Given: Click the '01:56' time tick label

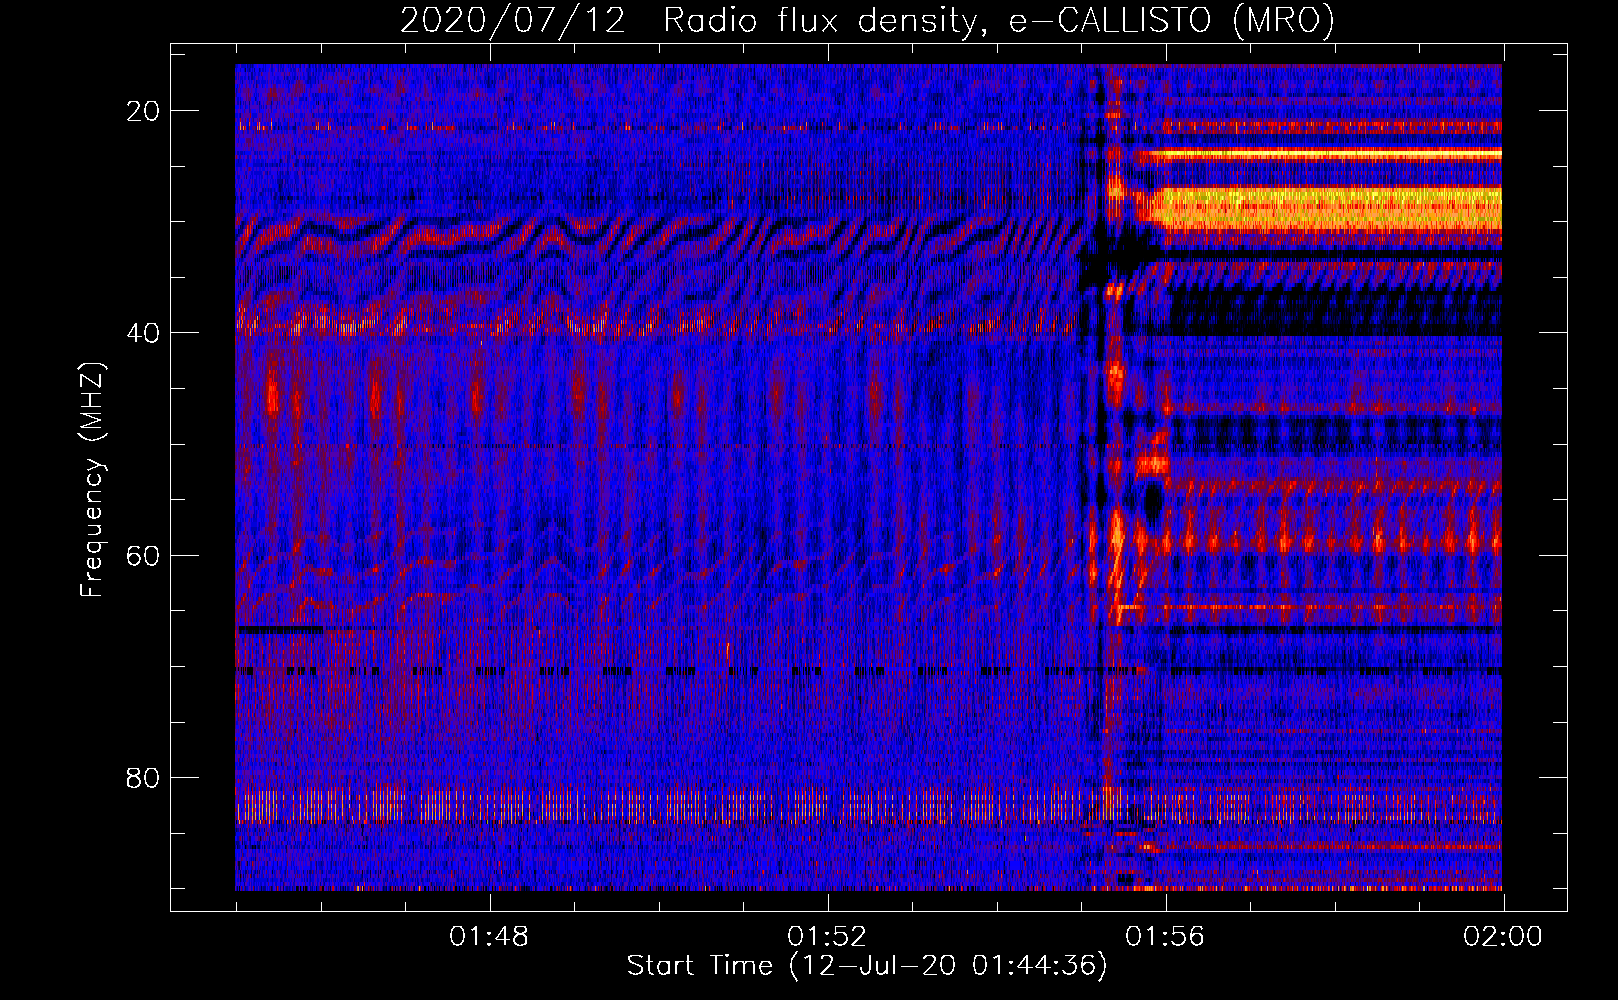Looking at the screenshot, I should pyautogui.click(x=1165, y=937).
